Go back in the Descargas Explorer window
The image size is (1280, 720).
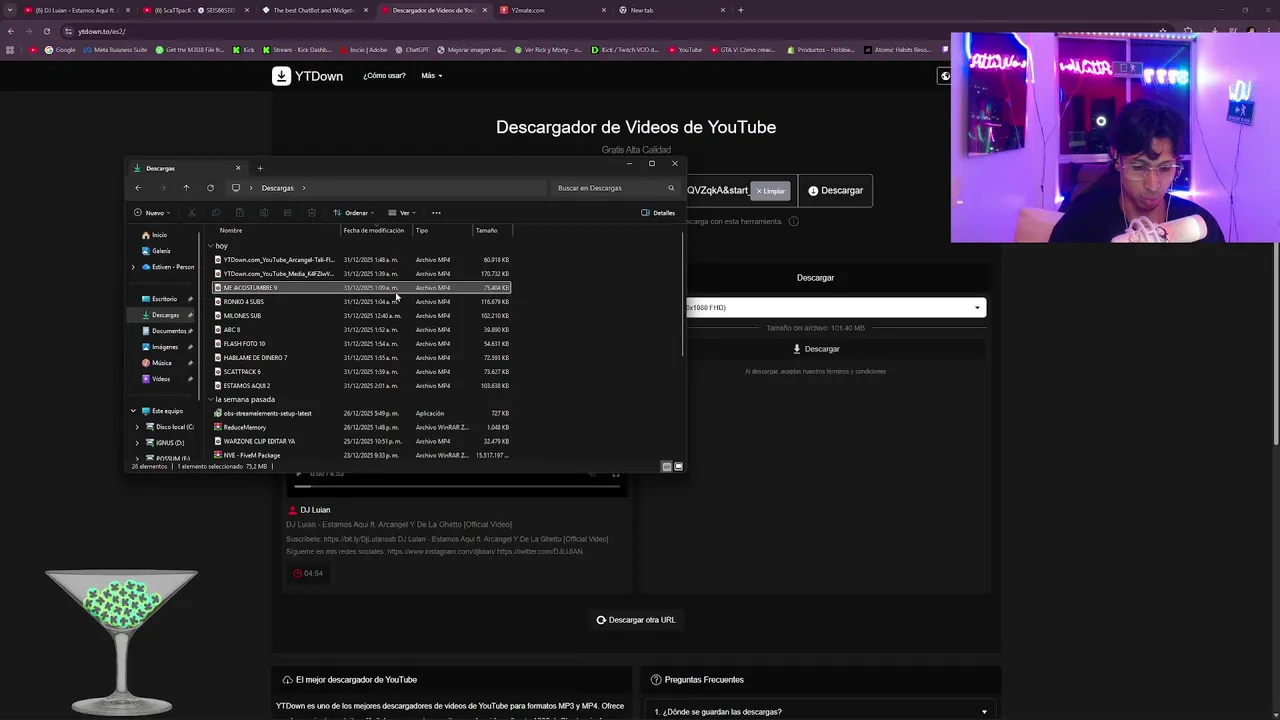pos(138,188)
